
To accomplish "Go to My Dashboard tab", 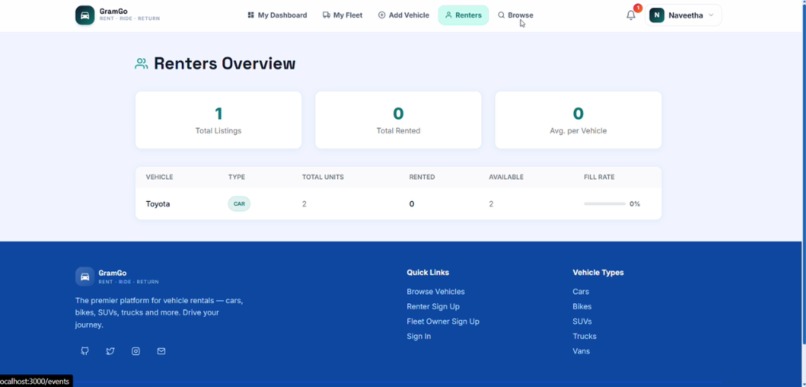I will click(x=277, y=15).
